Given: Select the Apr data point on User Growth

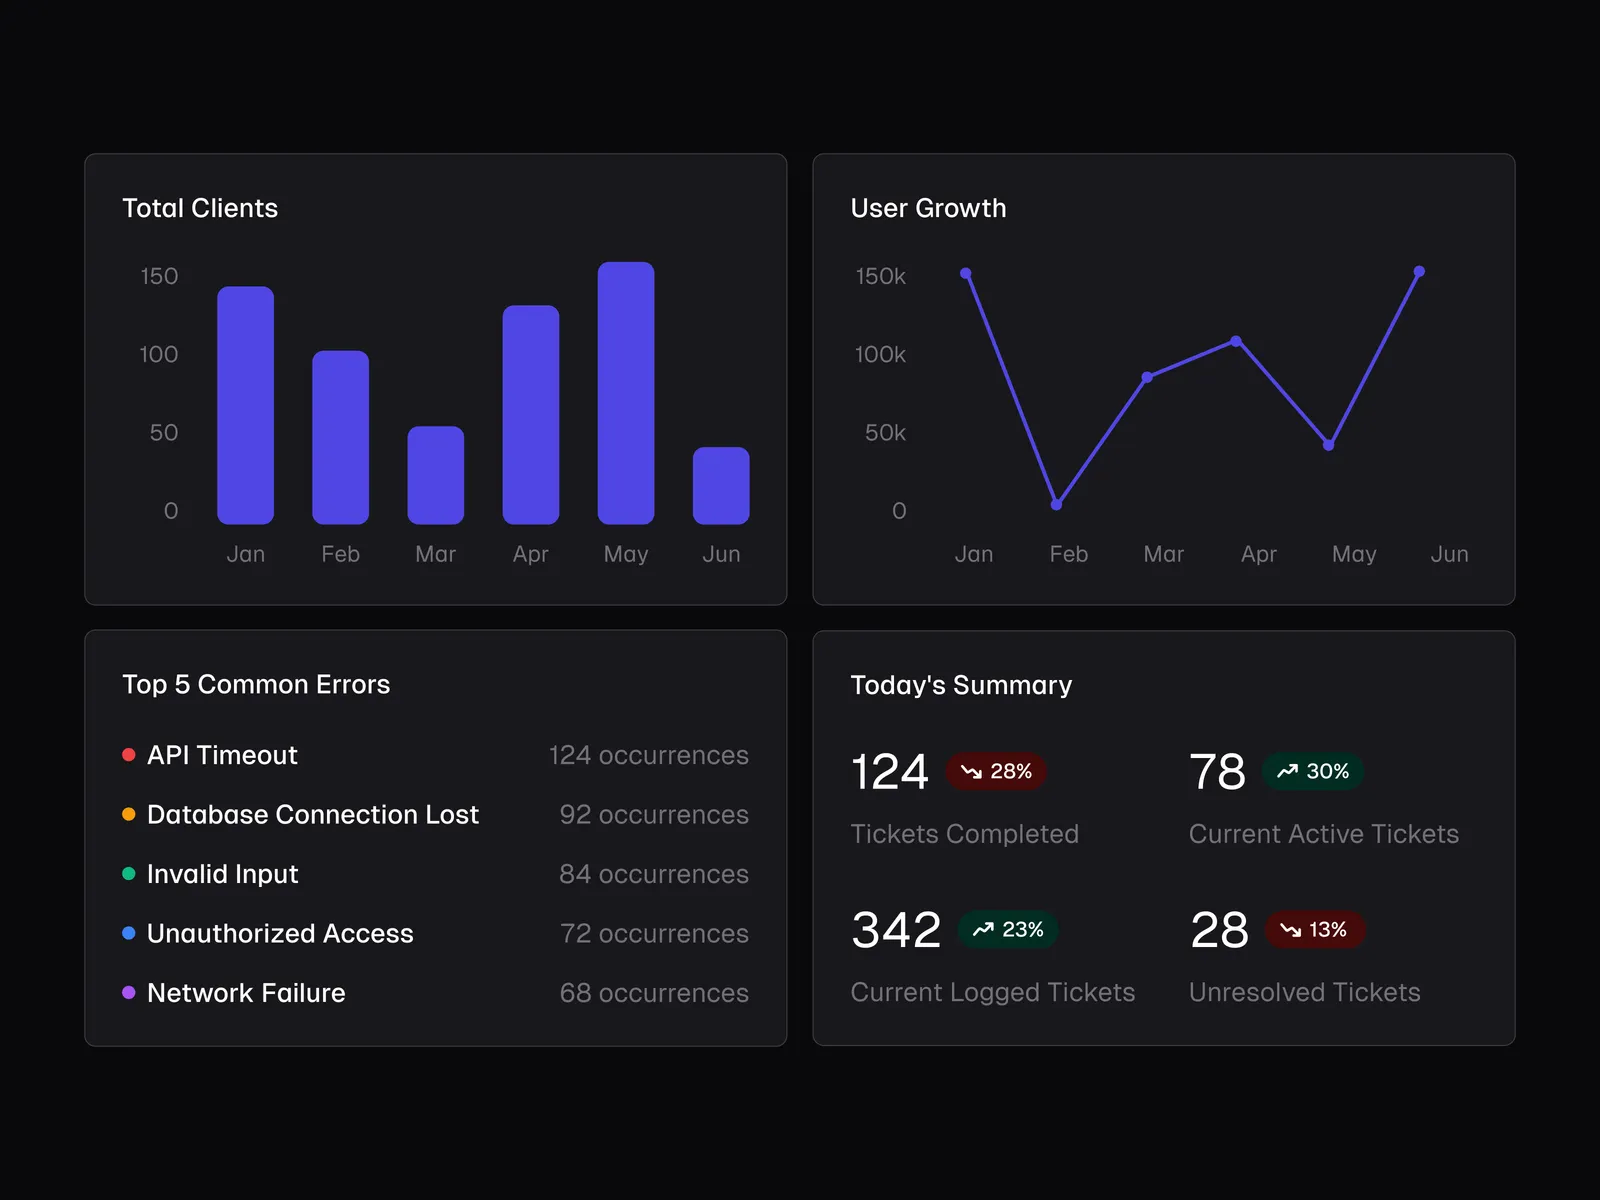Looking at the screenshot, I should pos(1237,342).
